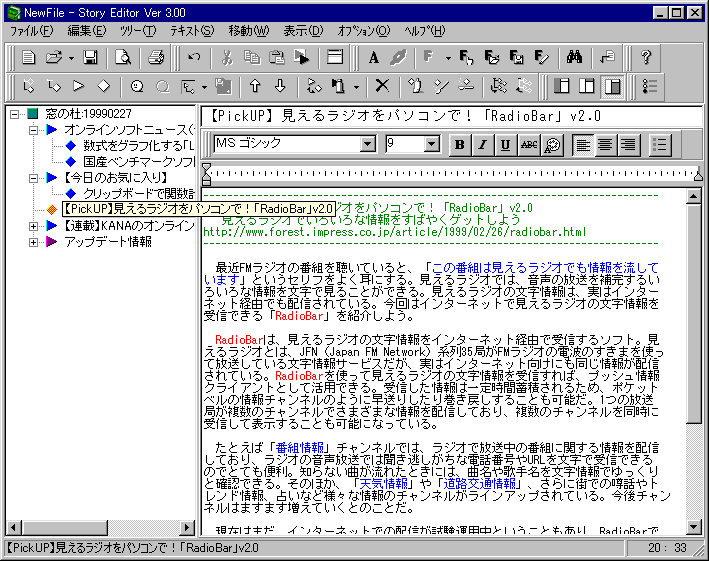
Task: Save the file using the floppy disk icon
Action: [x=90, y=57]
